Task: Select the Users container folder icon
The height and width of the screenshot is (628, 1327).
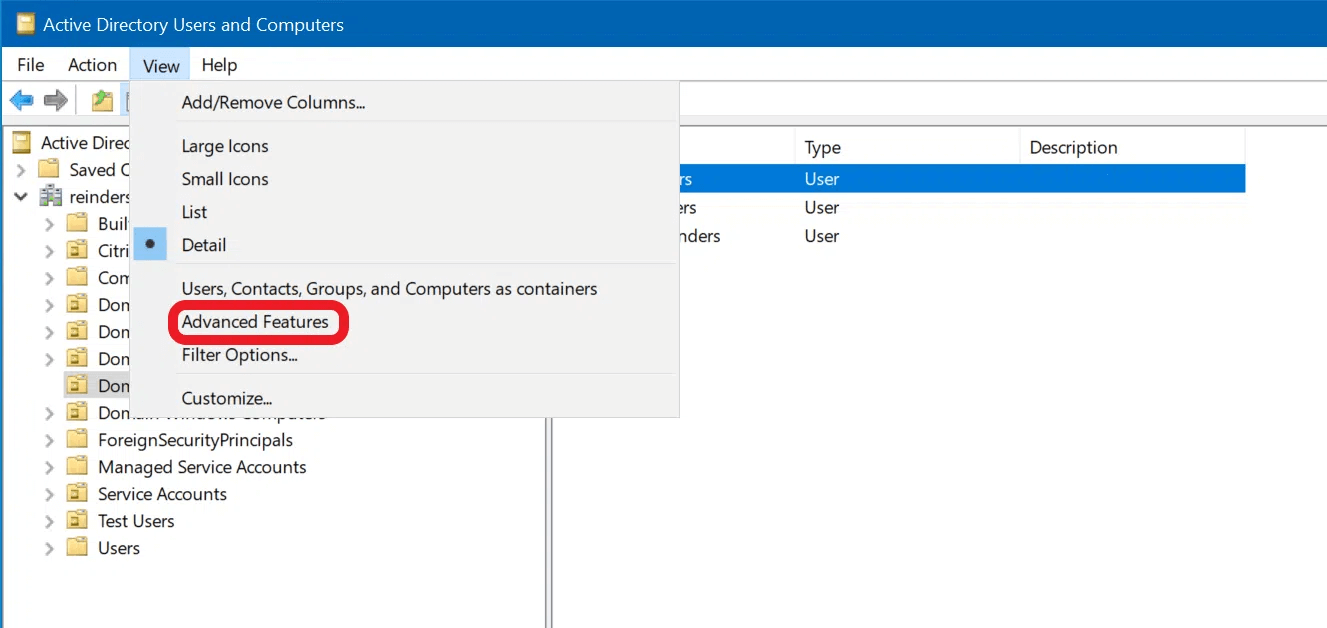Action: tap(76, 547)
